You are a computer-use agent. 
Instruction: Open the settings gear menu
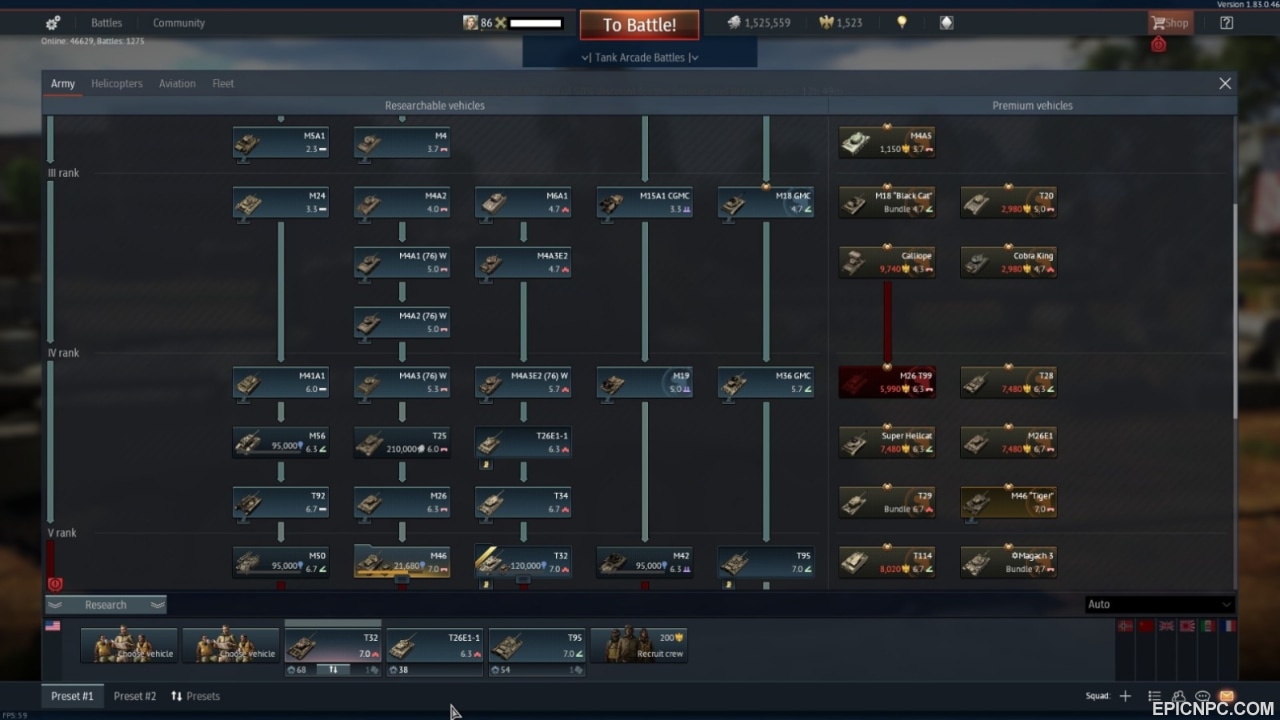point(53,23)
